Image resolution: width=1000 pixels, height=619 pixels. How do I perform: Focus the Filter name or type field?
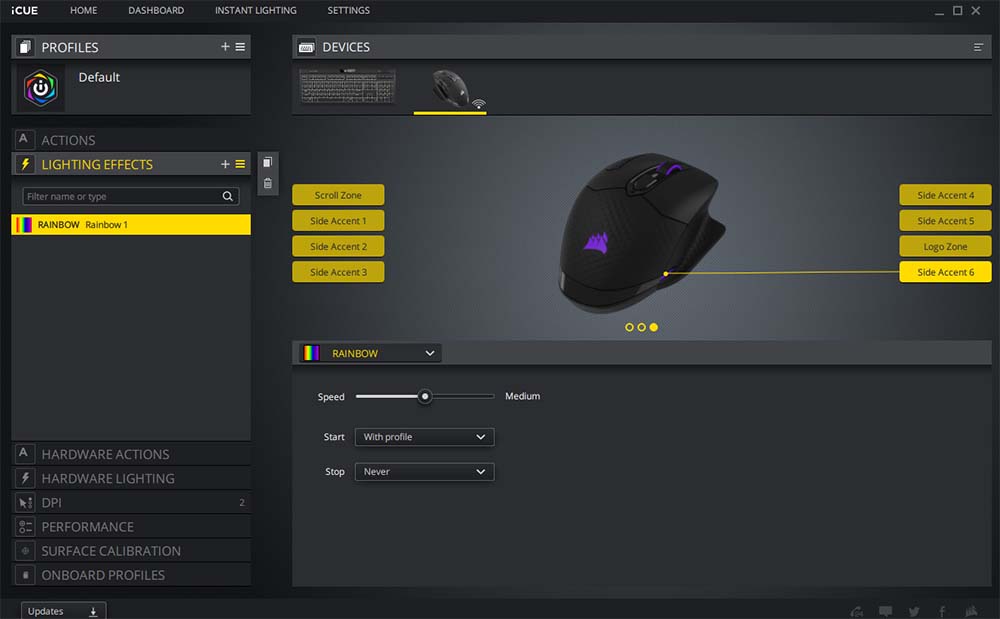coord(131,196)
